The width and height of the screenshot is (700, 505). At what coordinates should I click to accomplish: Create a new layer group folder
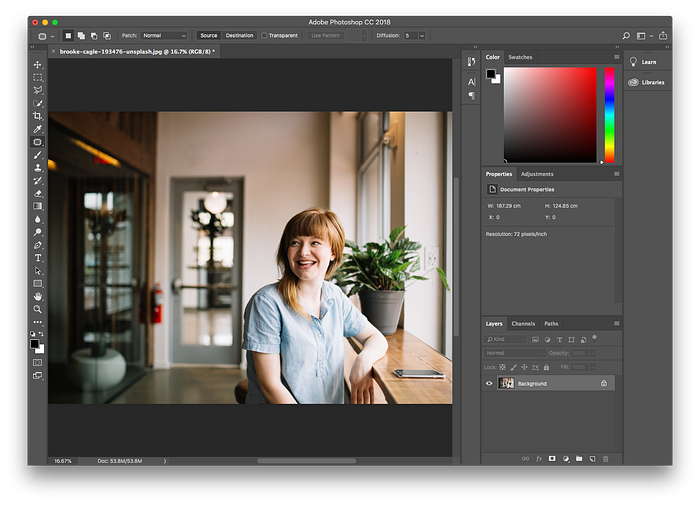click(579, 459)
